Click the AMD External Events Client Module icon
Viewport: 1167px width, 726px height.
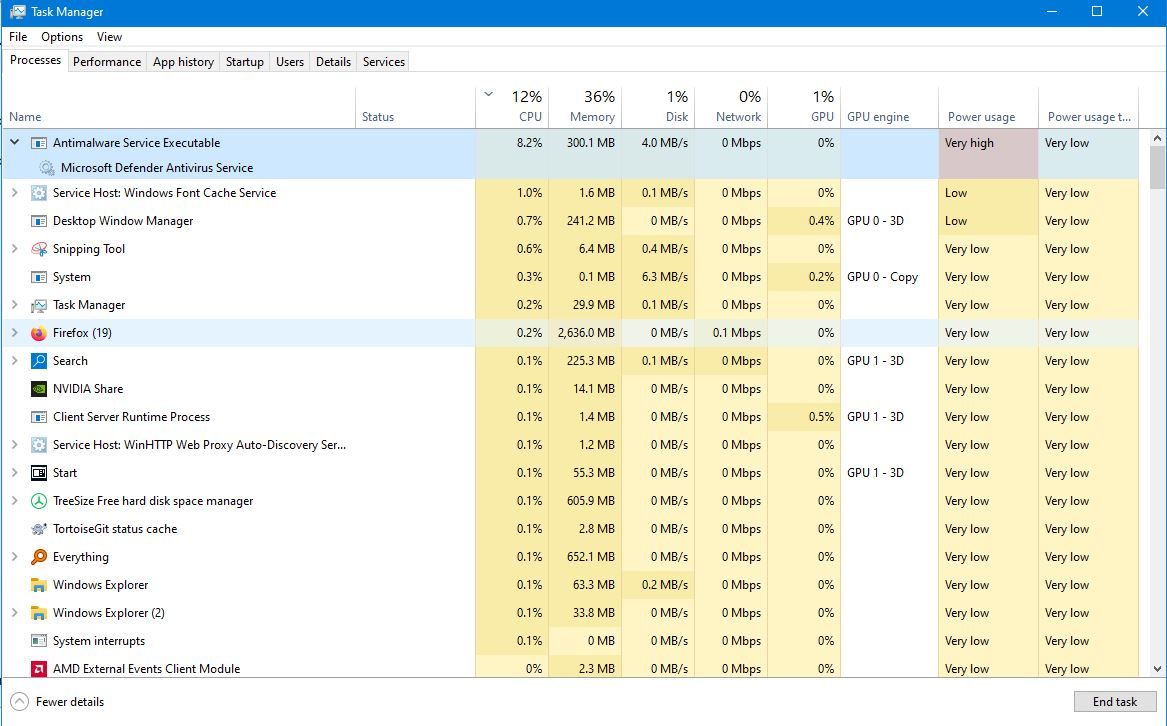[39, 669]
